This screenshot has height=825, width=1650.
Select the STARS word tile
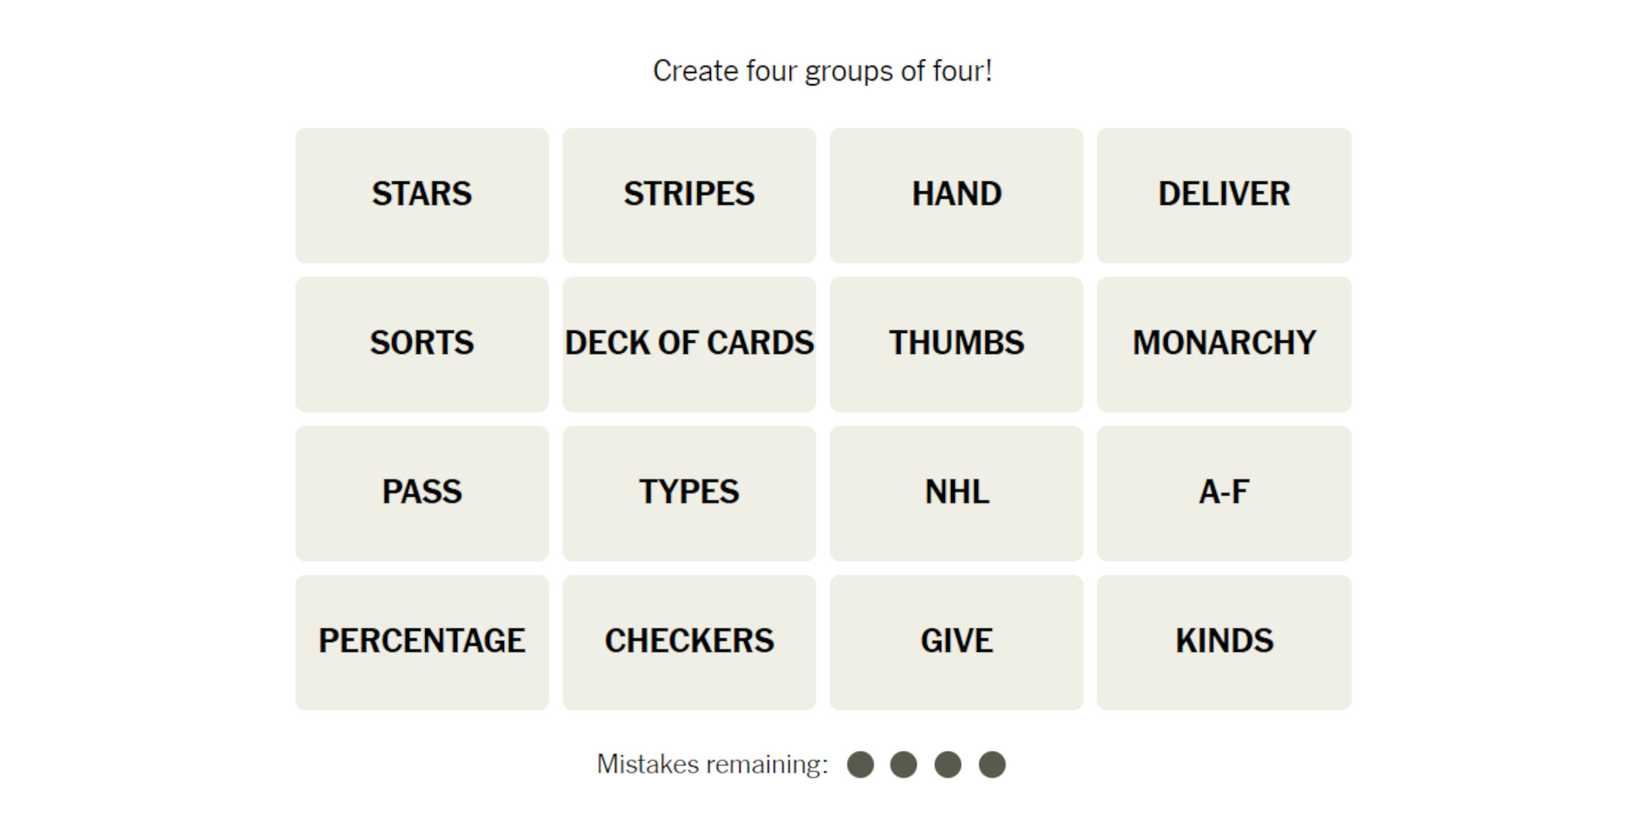point(421,195)
